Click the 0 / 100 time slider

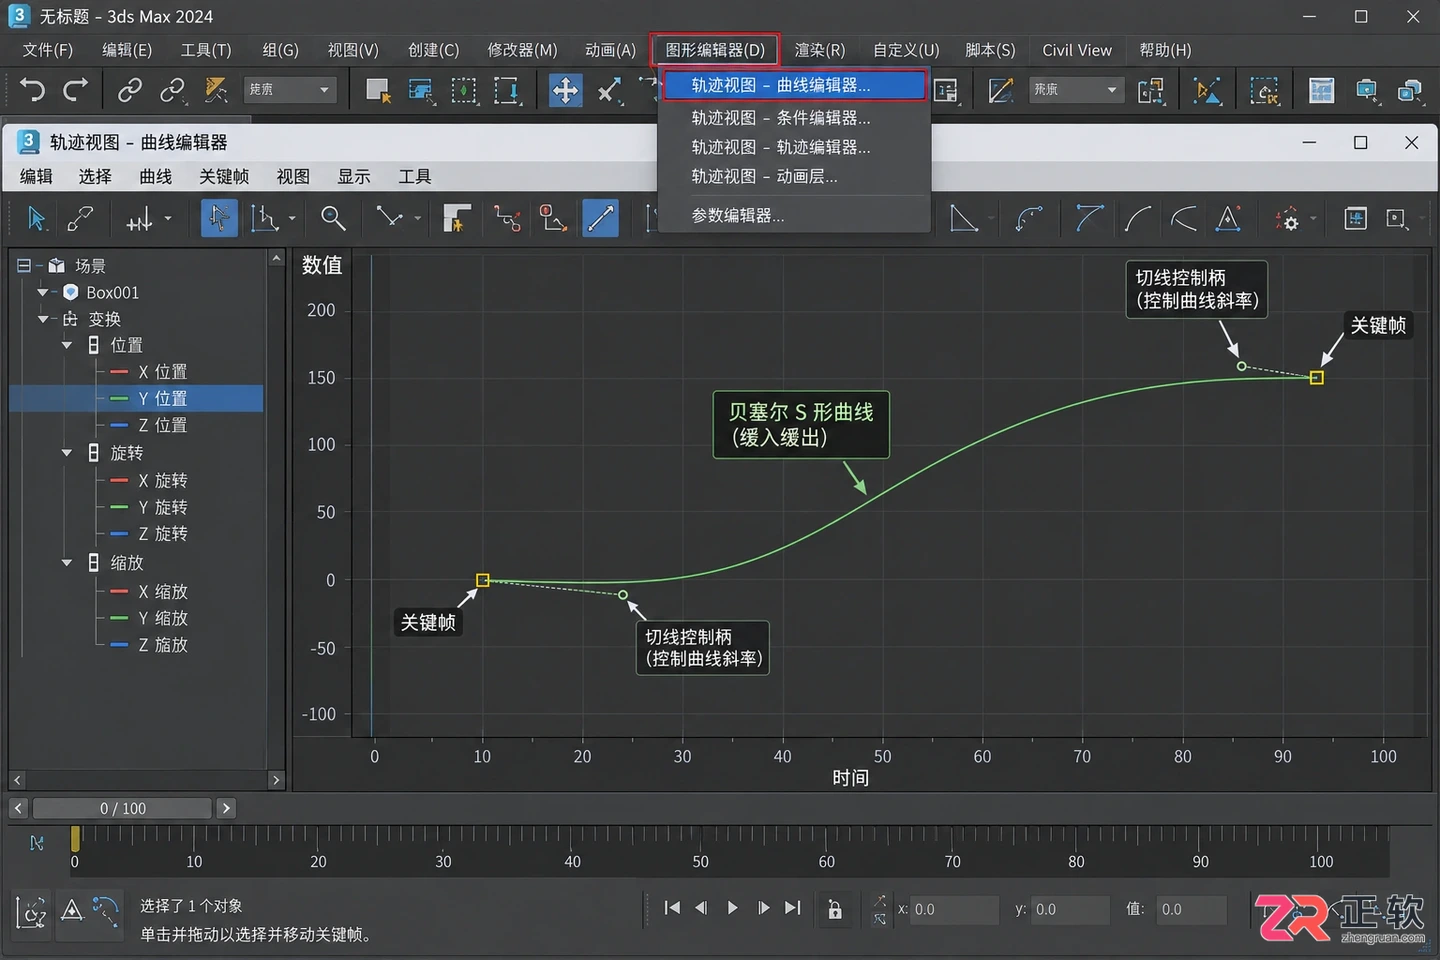123,808
